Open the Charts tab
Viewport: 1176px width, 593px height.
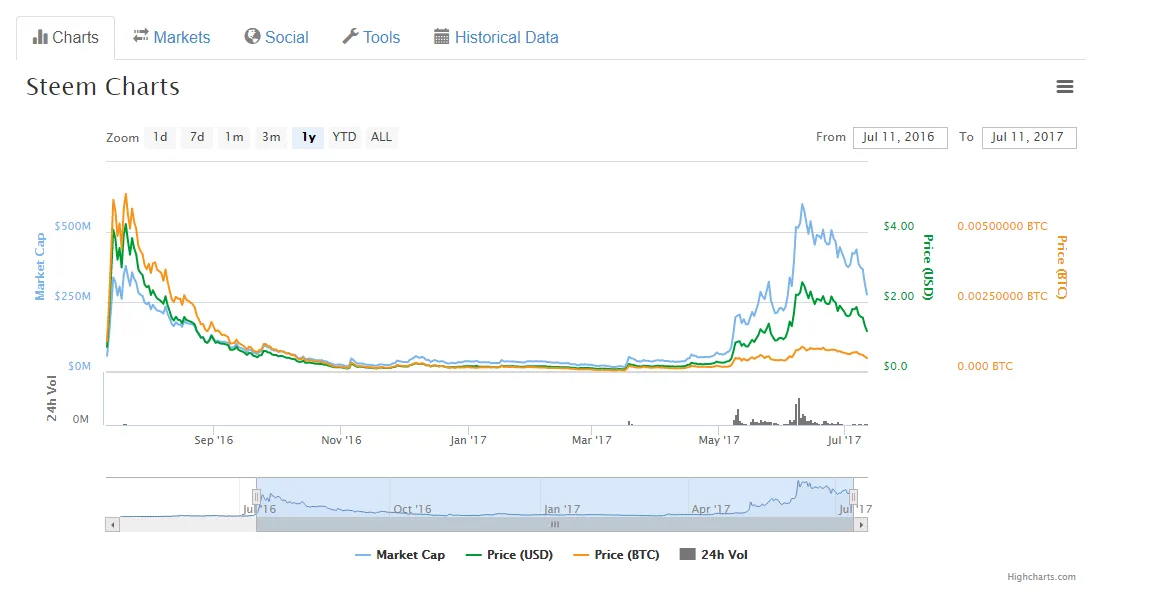[65, 37]
